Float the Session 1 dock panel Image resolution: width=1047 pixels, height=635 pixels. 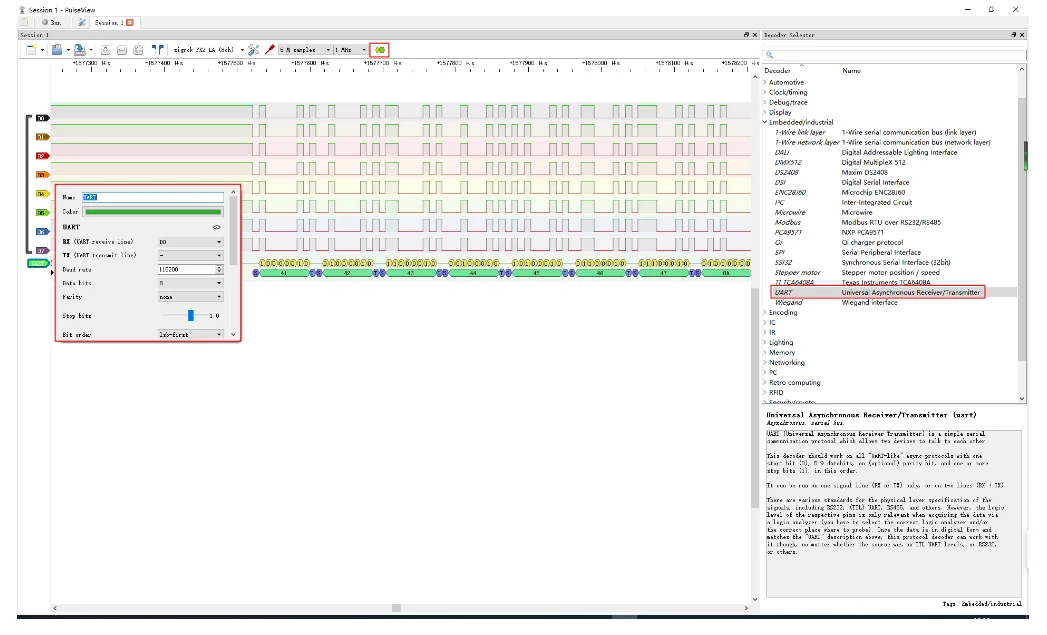click(747, 35)
